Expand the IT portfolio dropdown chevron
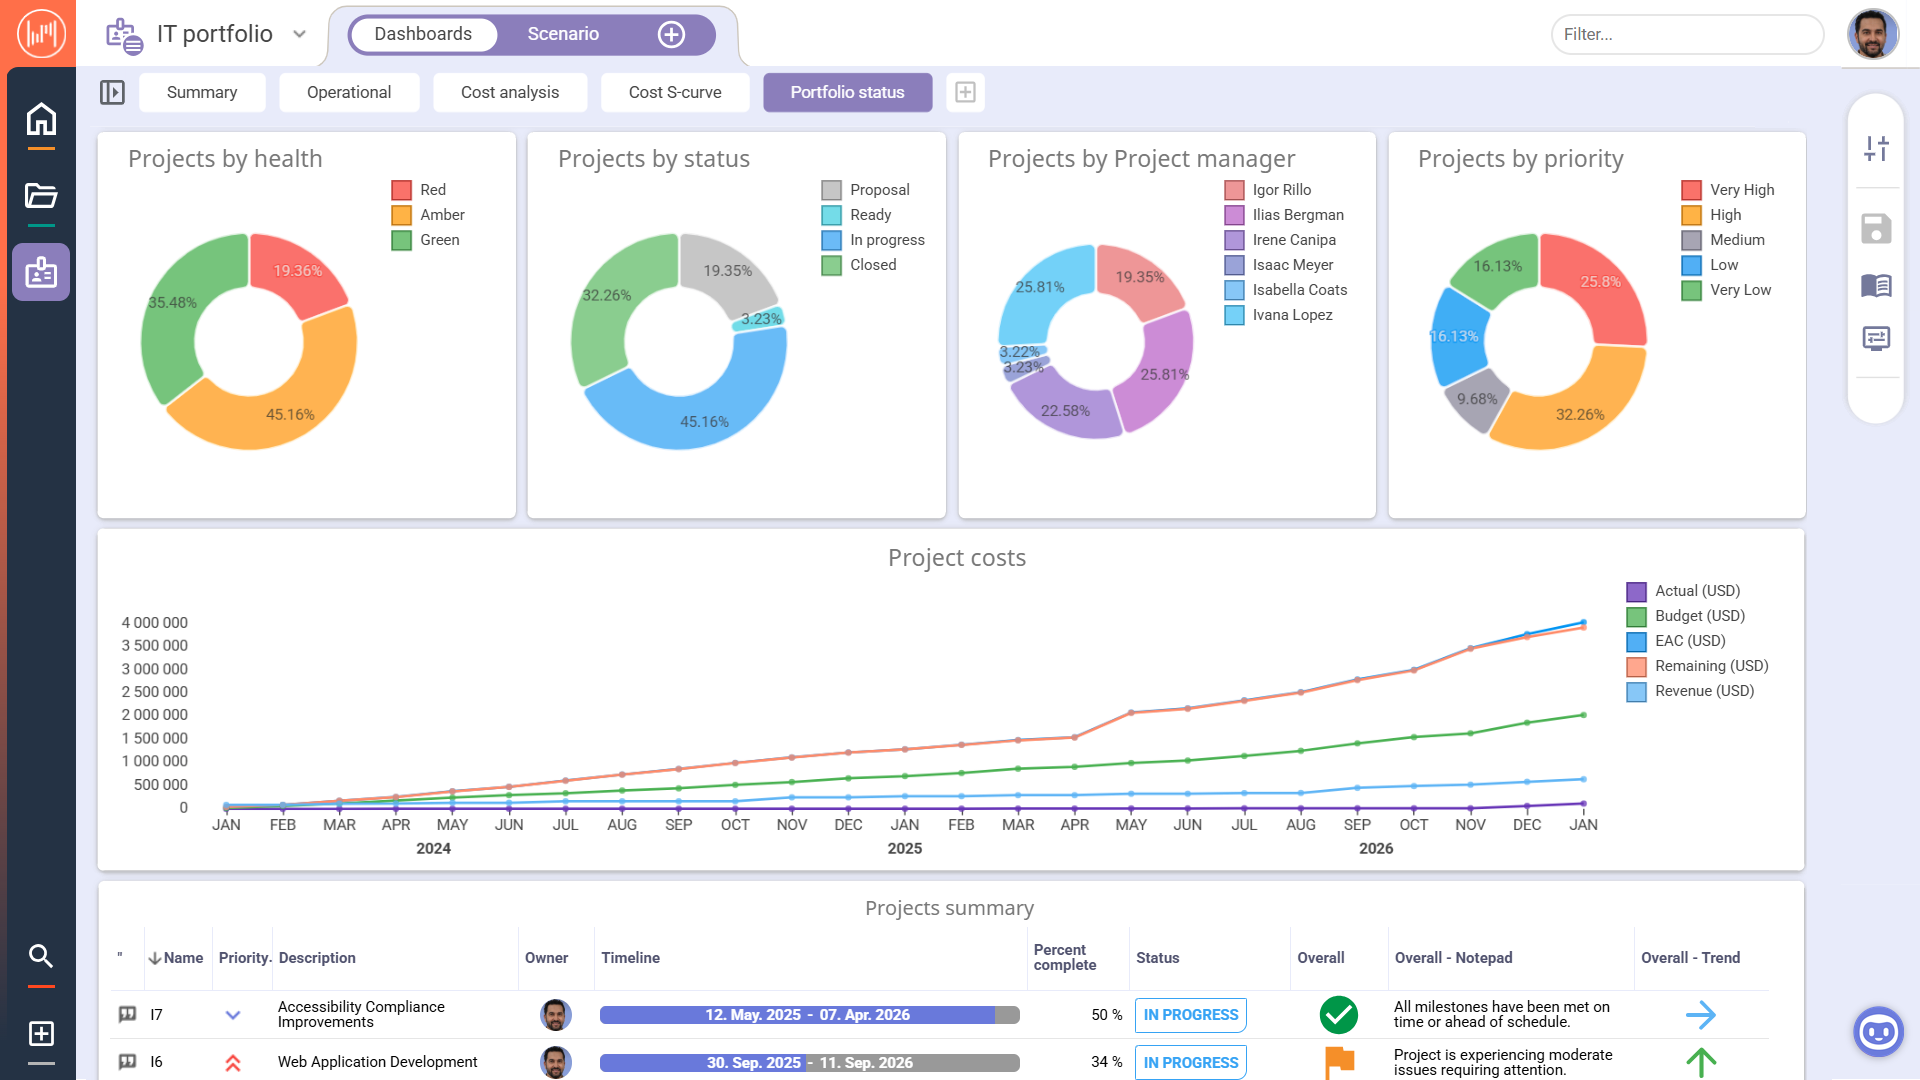 [x=299, y=34]
